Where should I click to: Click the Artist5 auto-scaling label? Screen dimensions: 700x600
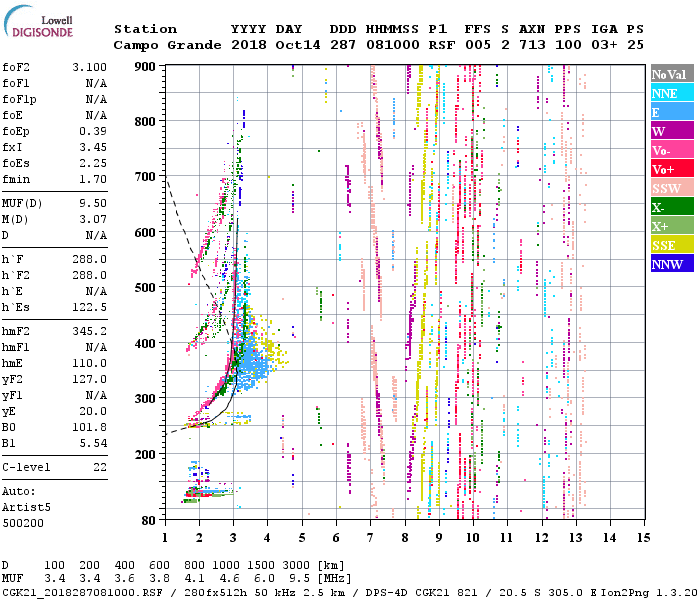coord(26,508)
